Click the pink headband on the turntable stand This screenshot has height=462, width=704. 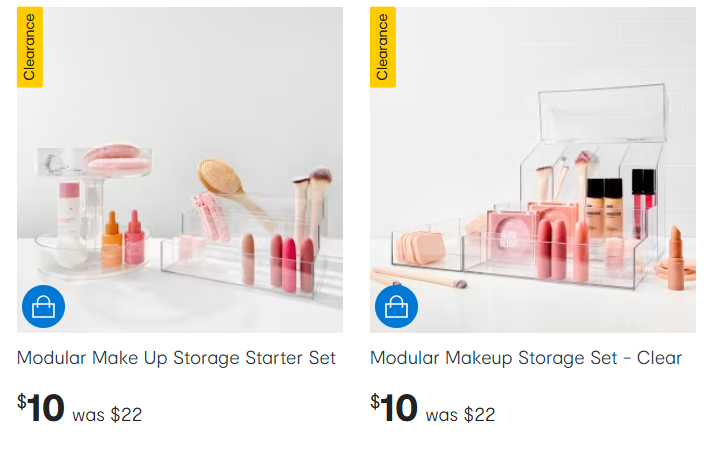pyautogui.click(x=117, y=154)
